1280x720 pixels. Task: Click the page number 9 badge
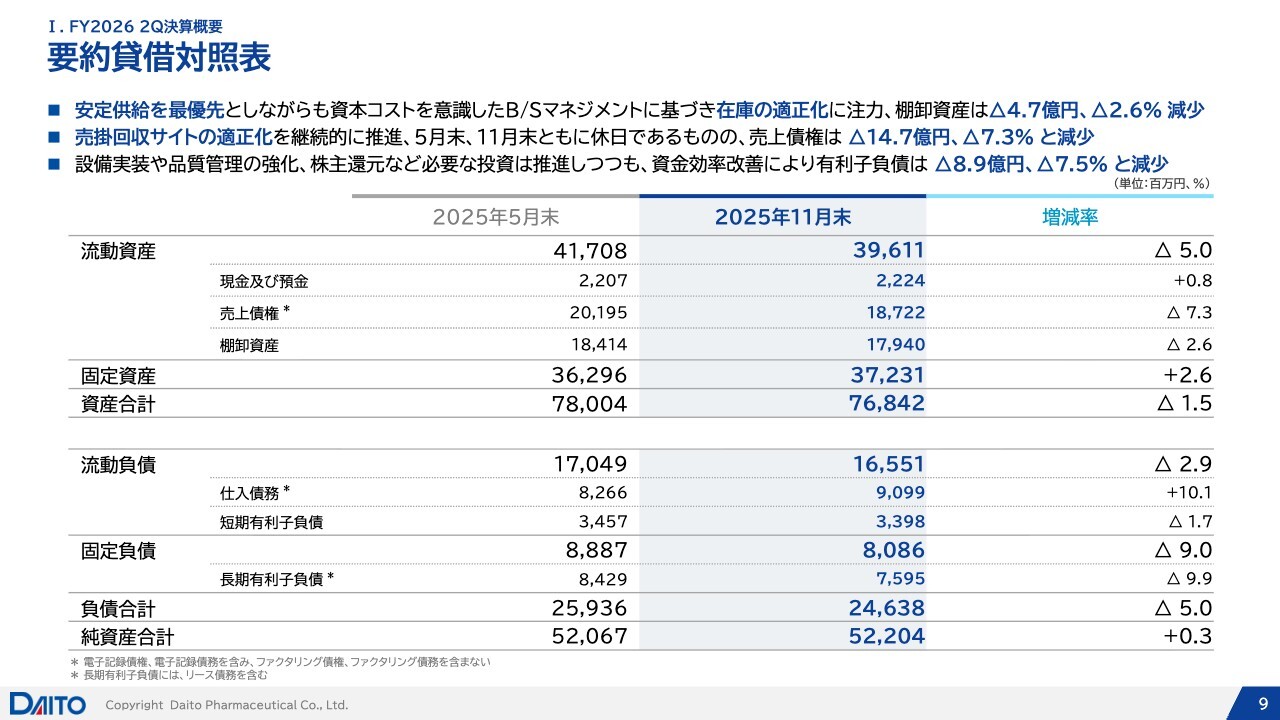click(x=1263, y=704)
